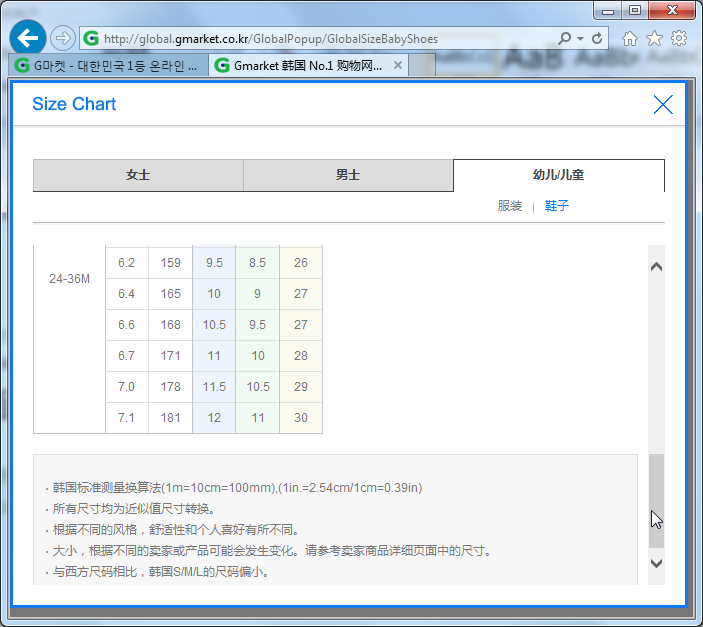Click the browser Back arrow button

click(28, 38)
